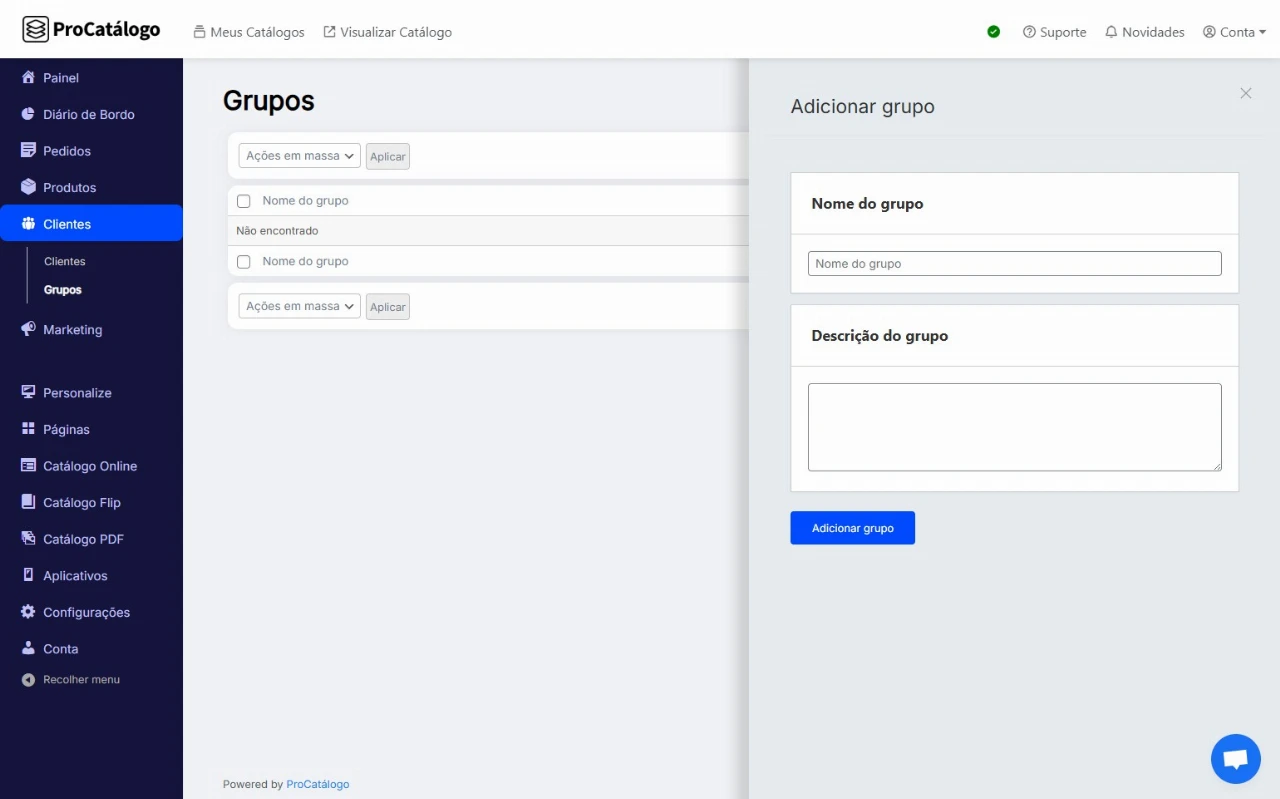Image resolution: width=1280 pixels, height=799 pixels.
Task: Click the Marketing megaphone icon
Action: coord(28,330)
